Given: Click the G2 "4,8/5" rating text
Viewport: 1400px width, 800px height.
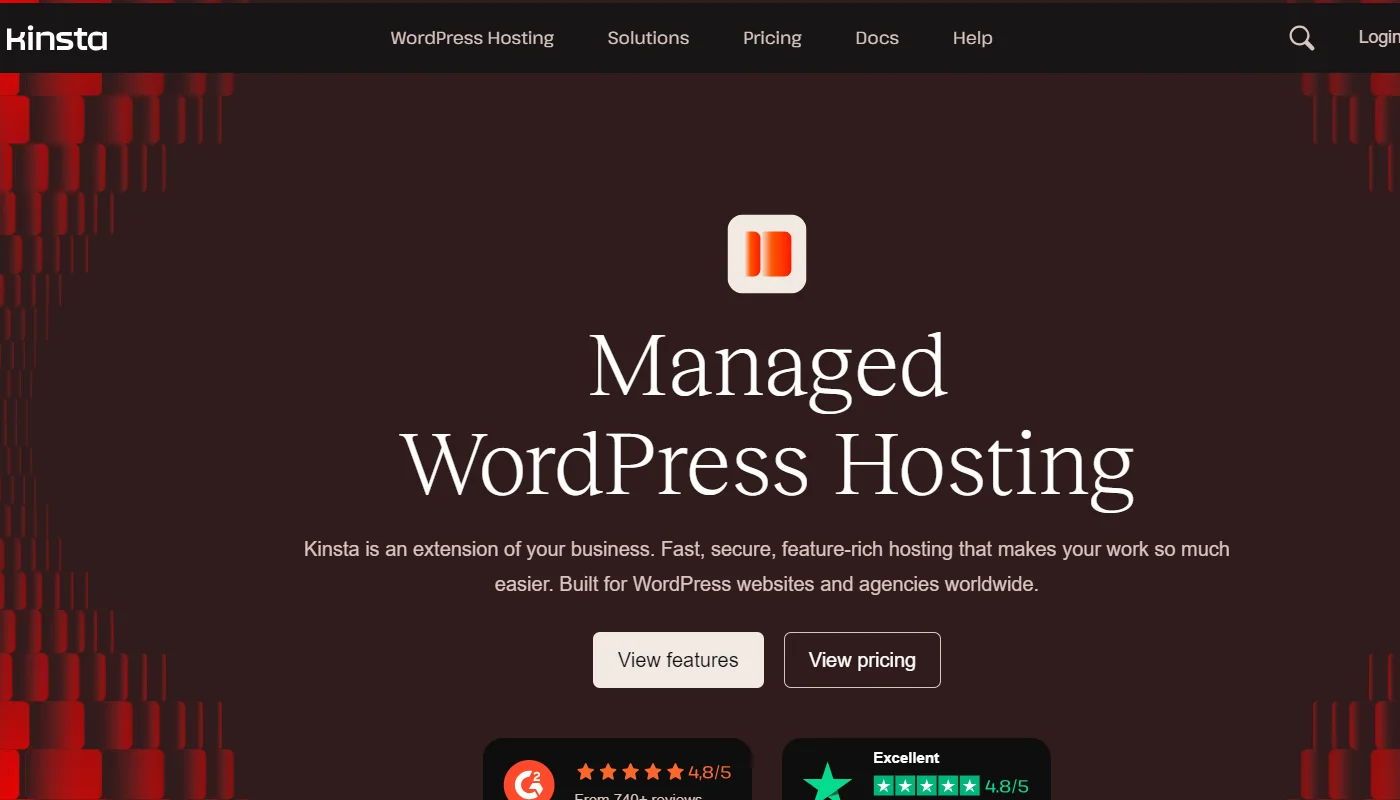Looking at the screenshot, I should click(710, 772).
